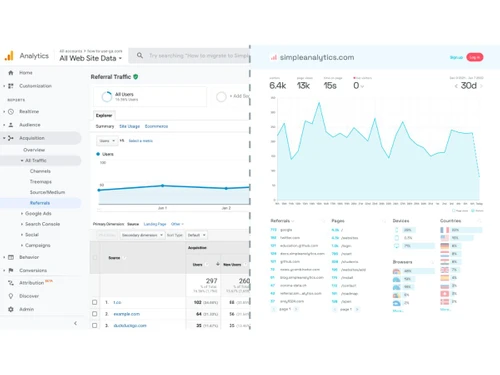
Task: Toggle the select-all checkbox in table header
Action: click(95, 258)
